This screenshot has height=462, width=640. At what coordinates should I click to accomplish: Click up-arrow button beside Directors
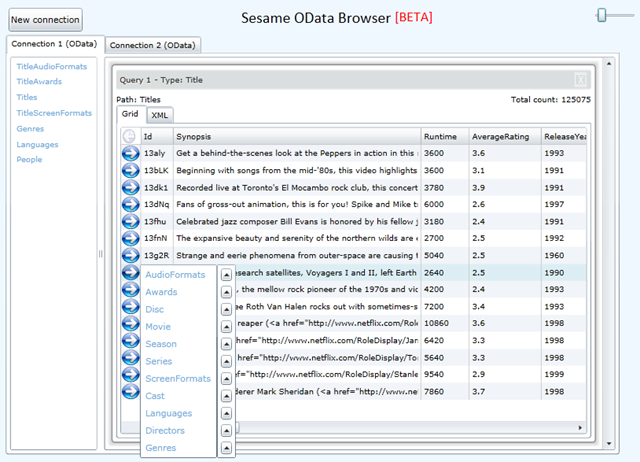[x=227, y=431]
